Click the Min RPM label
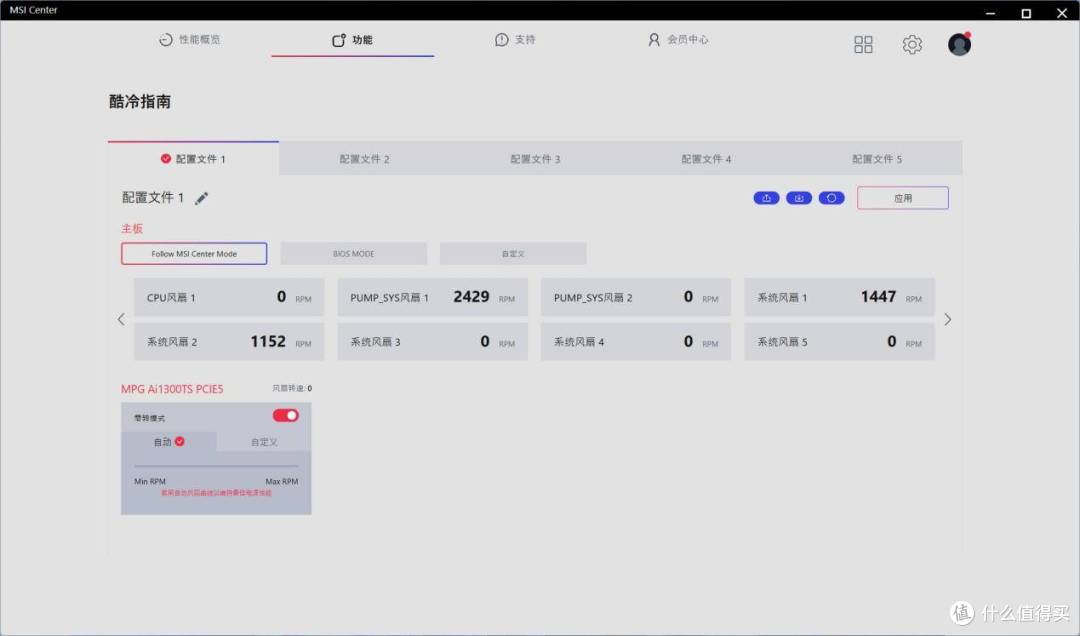This screenshot has height=636, width=1080. (x=149, y=482)
